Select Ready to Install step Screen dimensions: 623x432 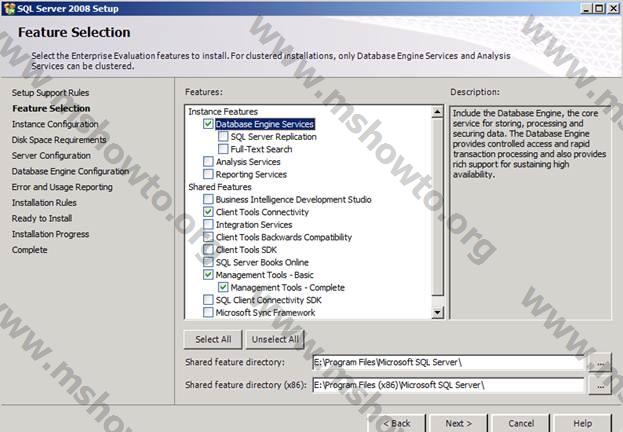42,218
